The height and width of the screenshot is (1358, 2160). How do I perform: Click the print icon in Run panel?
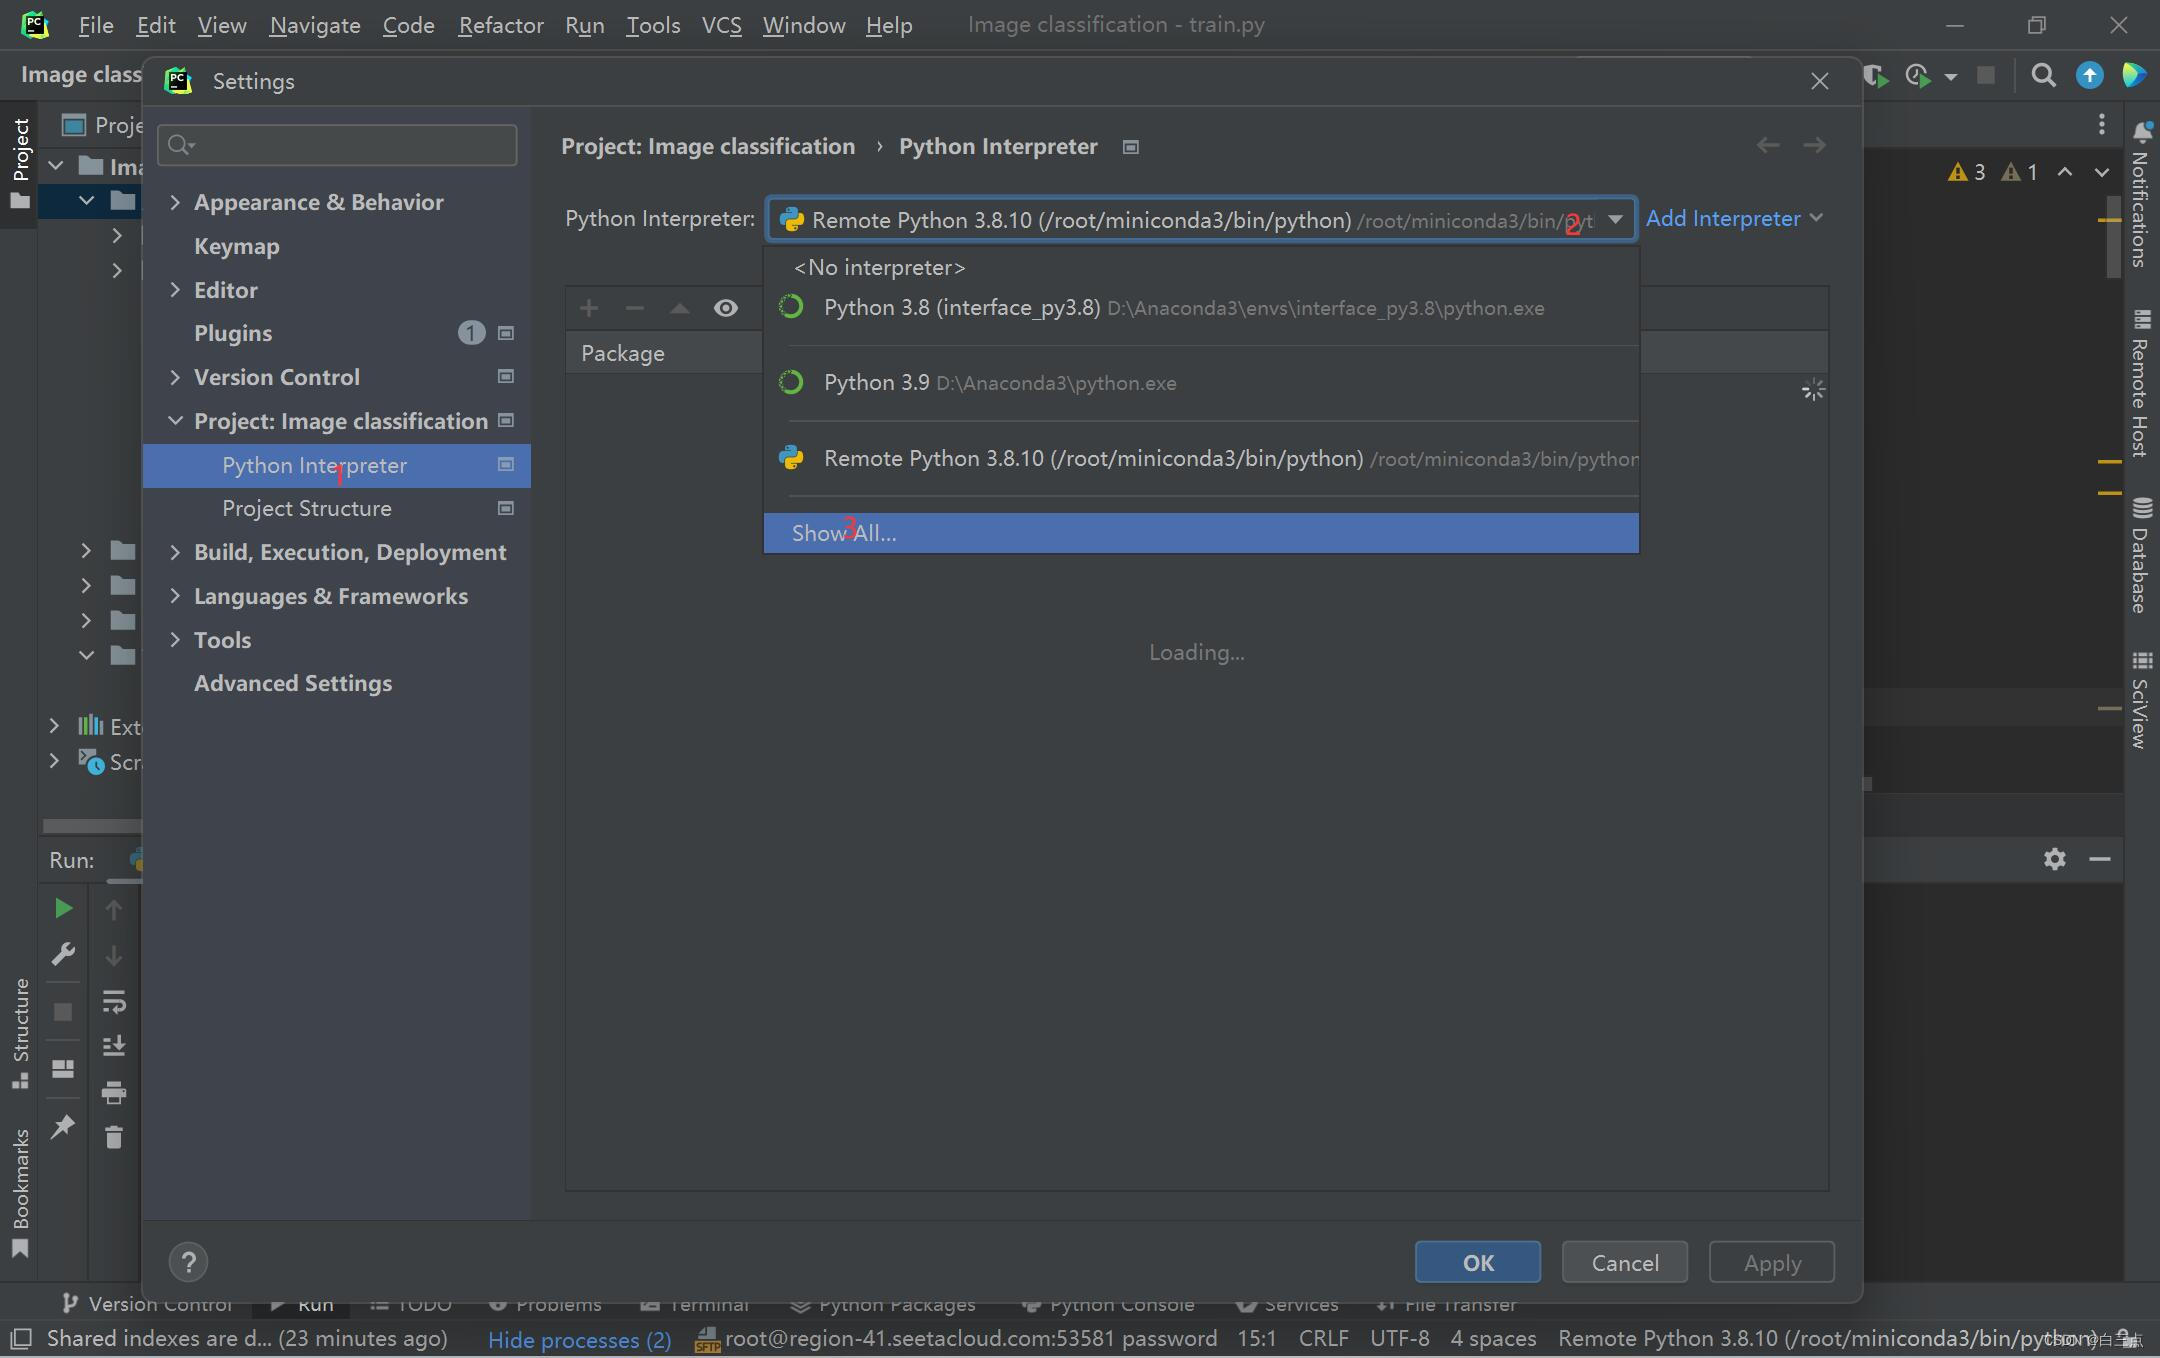[114, 1092]
